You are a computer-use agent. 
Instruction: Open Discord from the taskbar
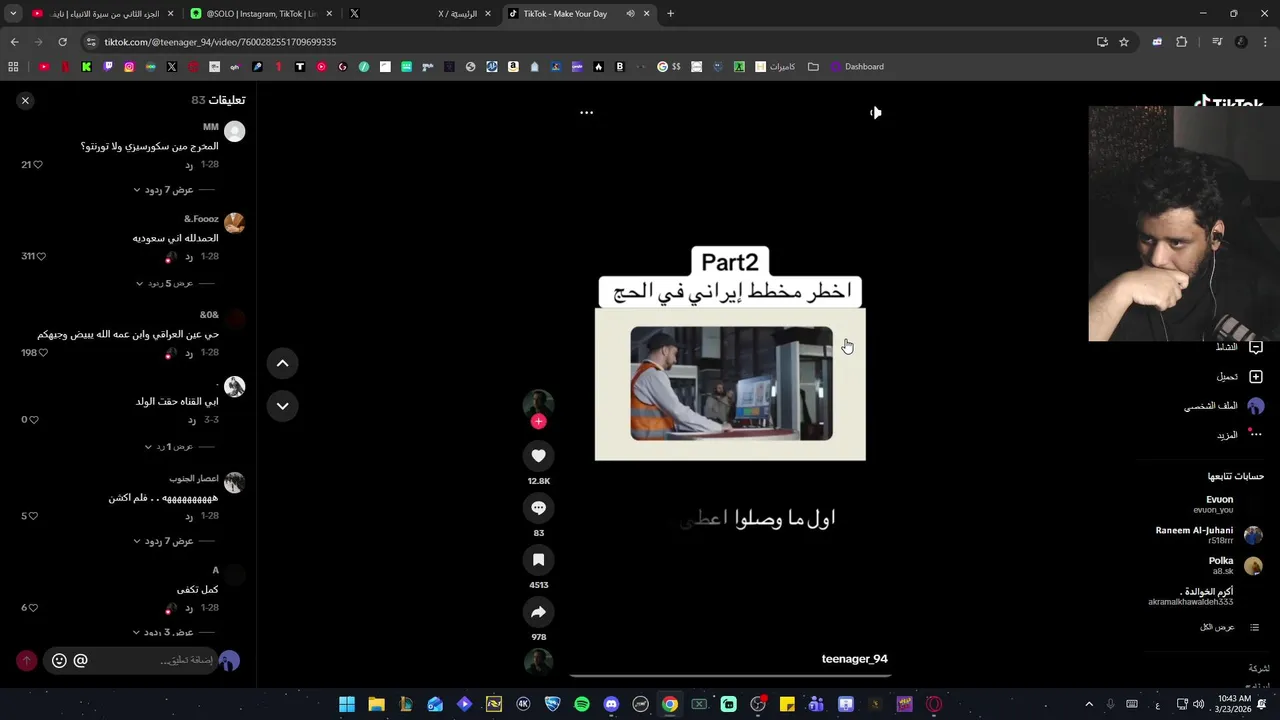(x=611, y=704)
